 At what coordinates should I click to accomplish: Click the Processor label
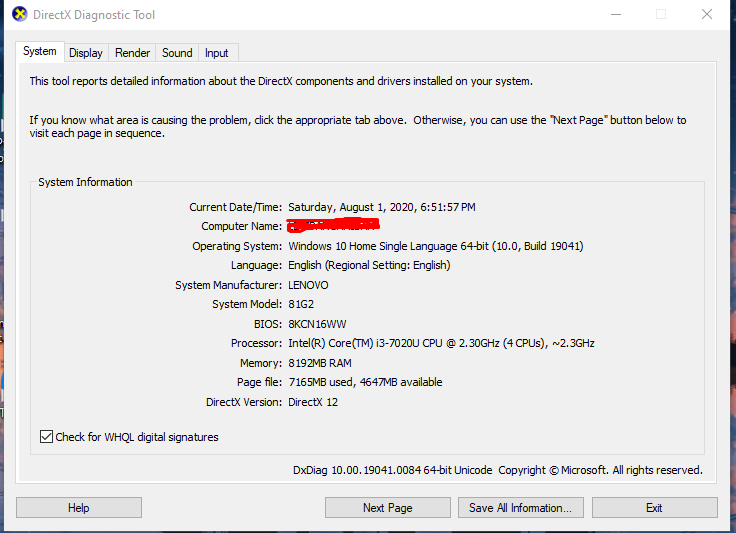point(256,343)
